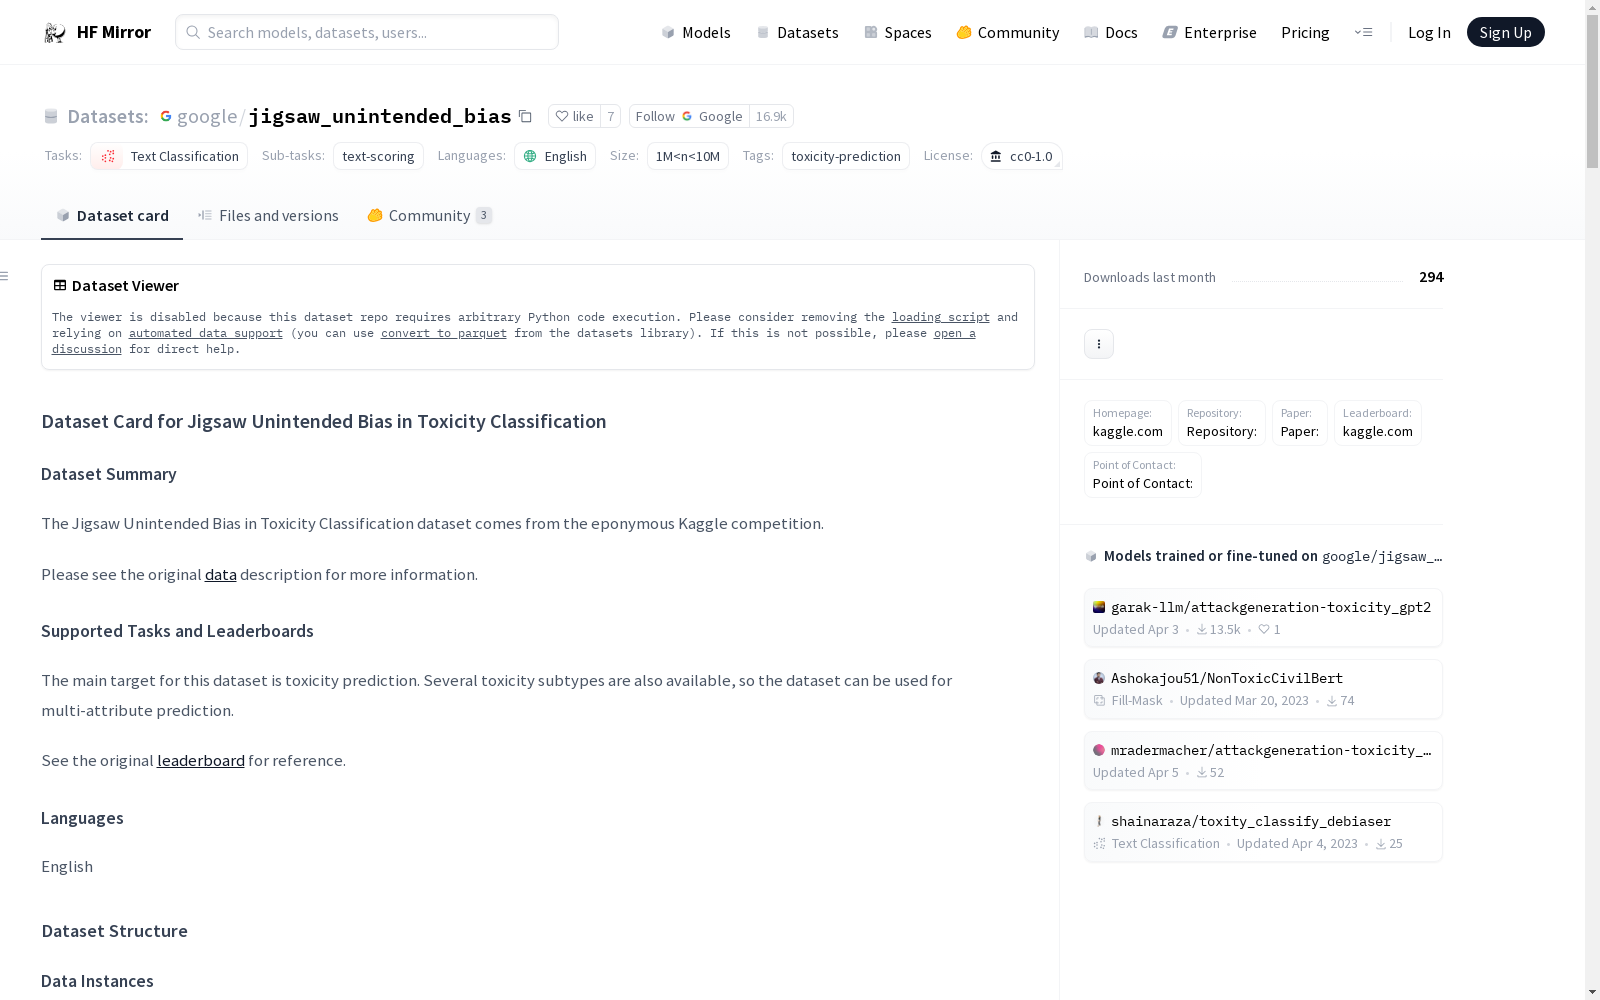Switch to the Community discussions tab

430,216
